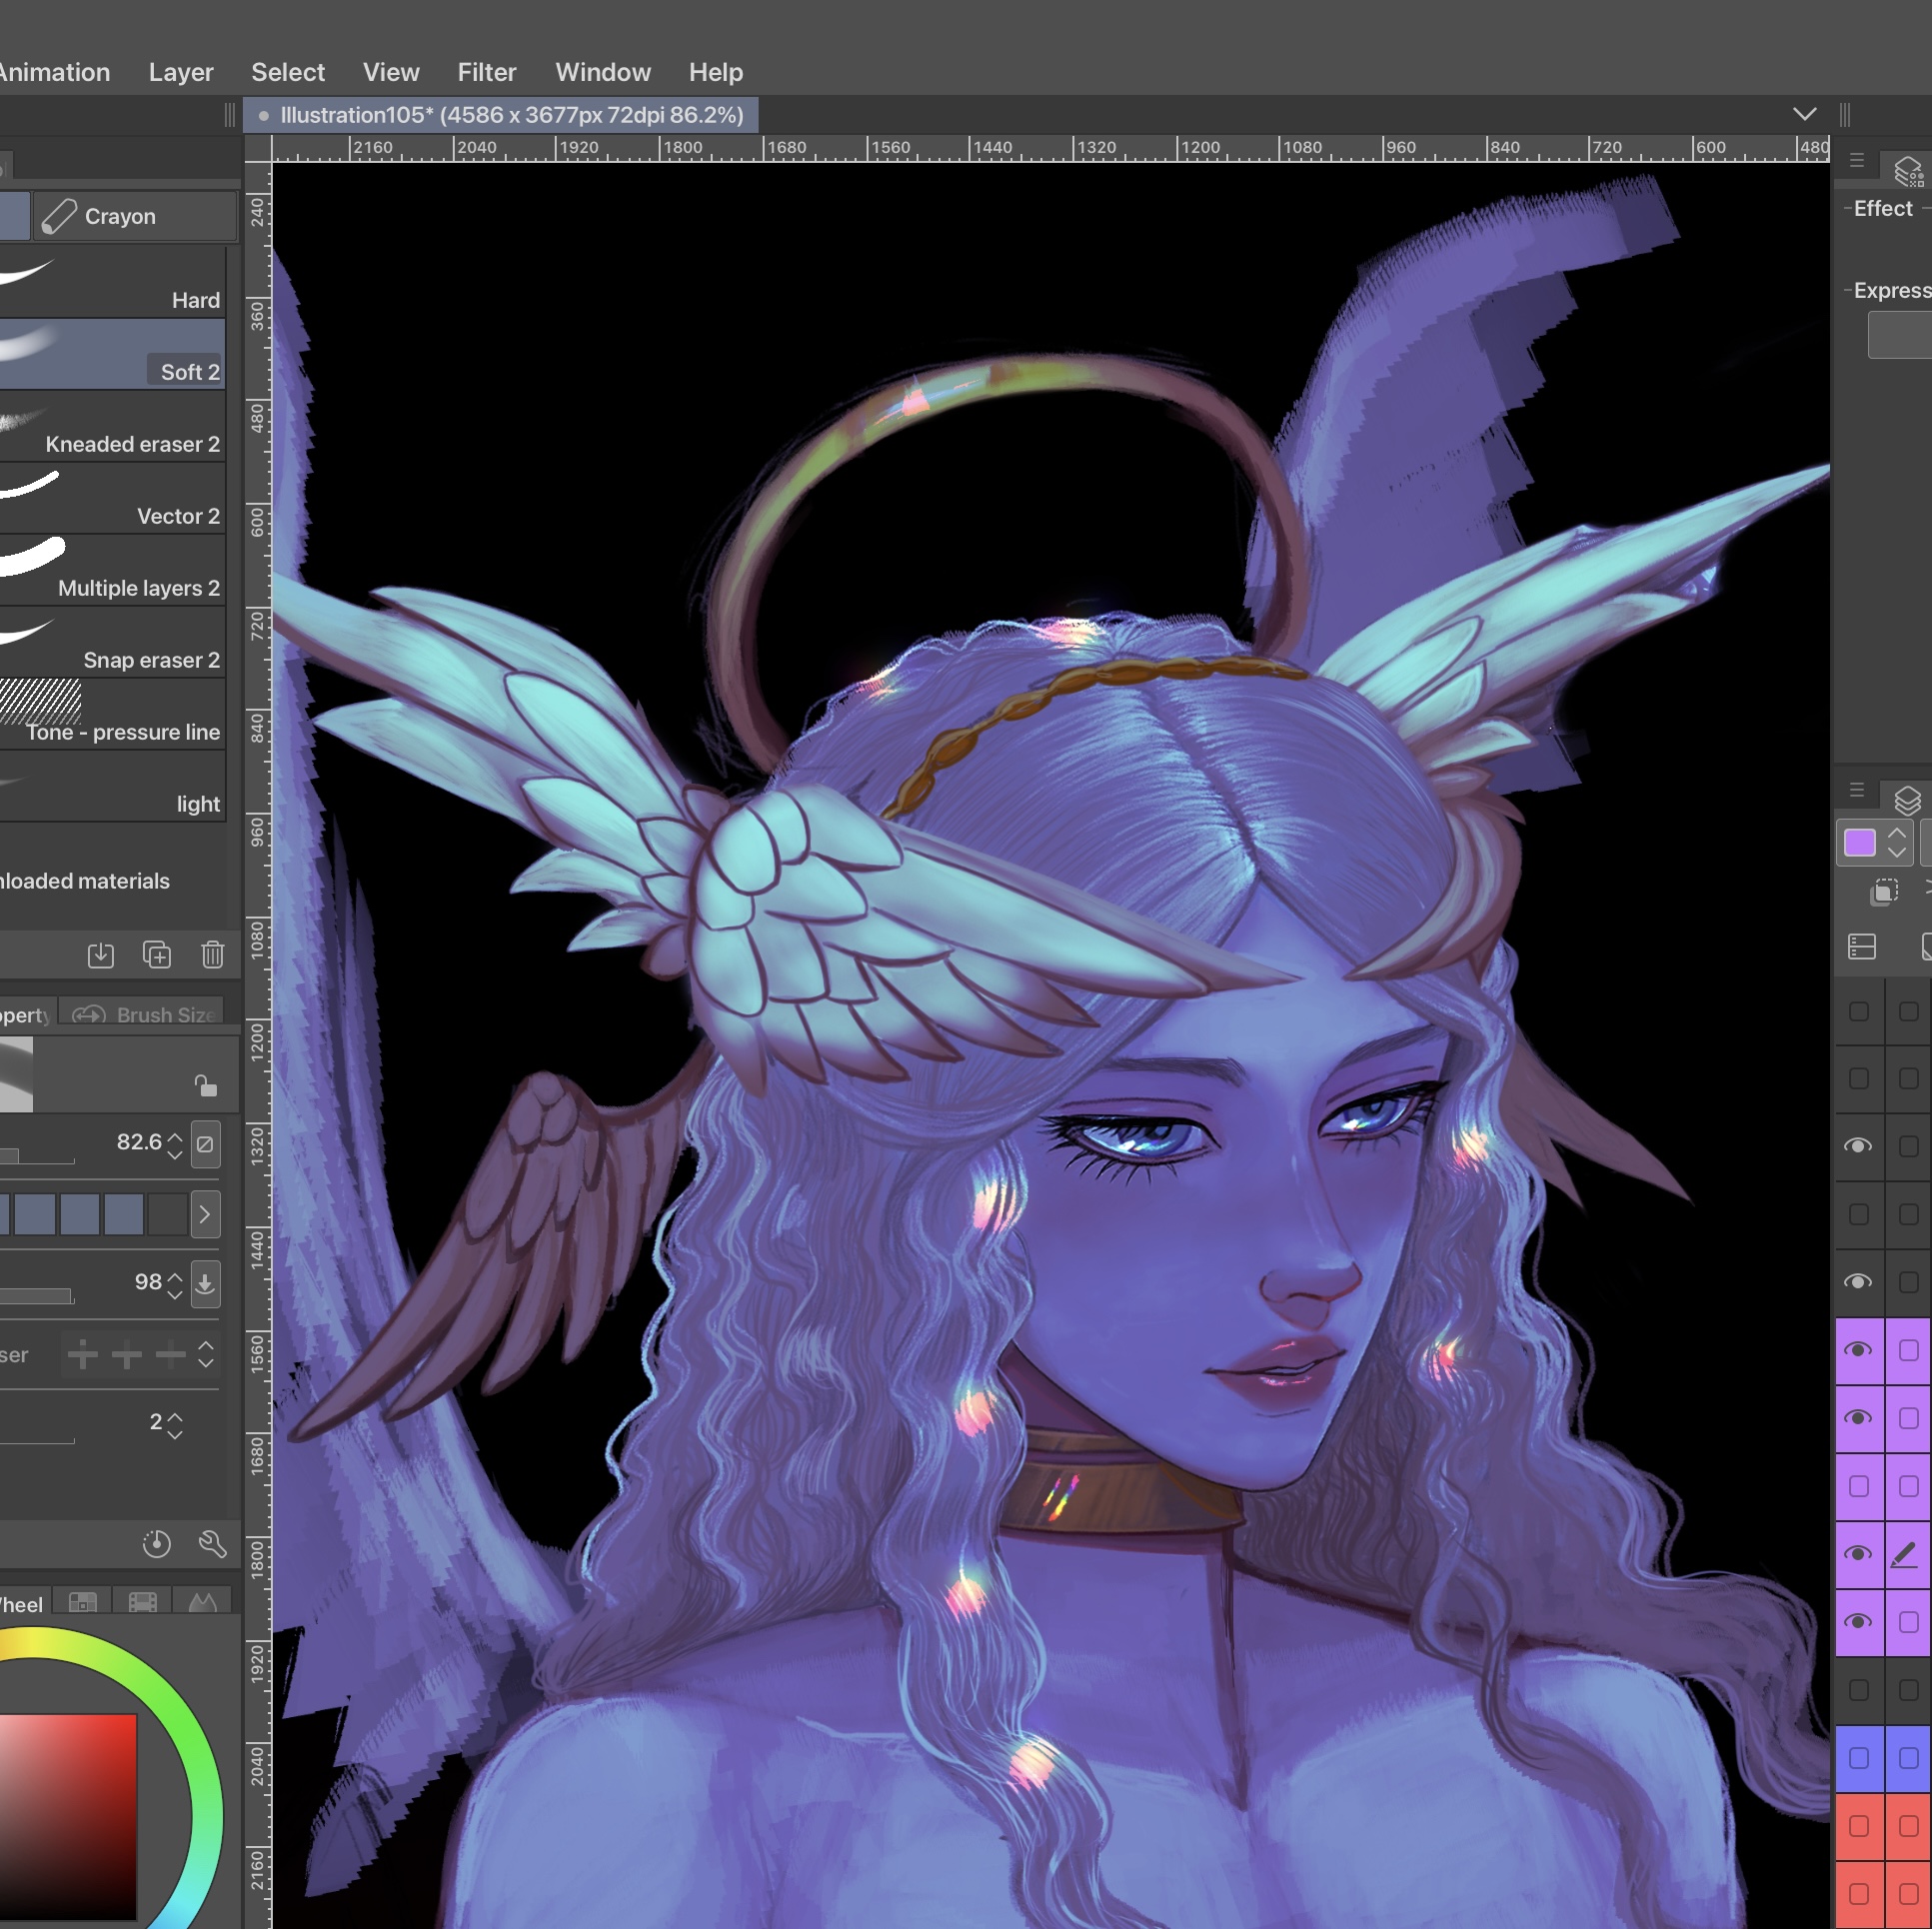Open the pen pressure download-arrow settings button
The image size is (1932, 1929).
click(x=205, y=1283)
